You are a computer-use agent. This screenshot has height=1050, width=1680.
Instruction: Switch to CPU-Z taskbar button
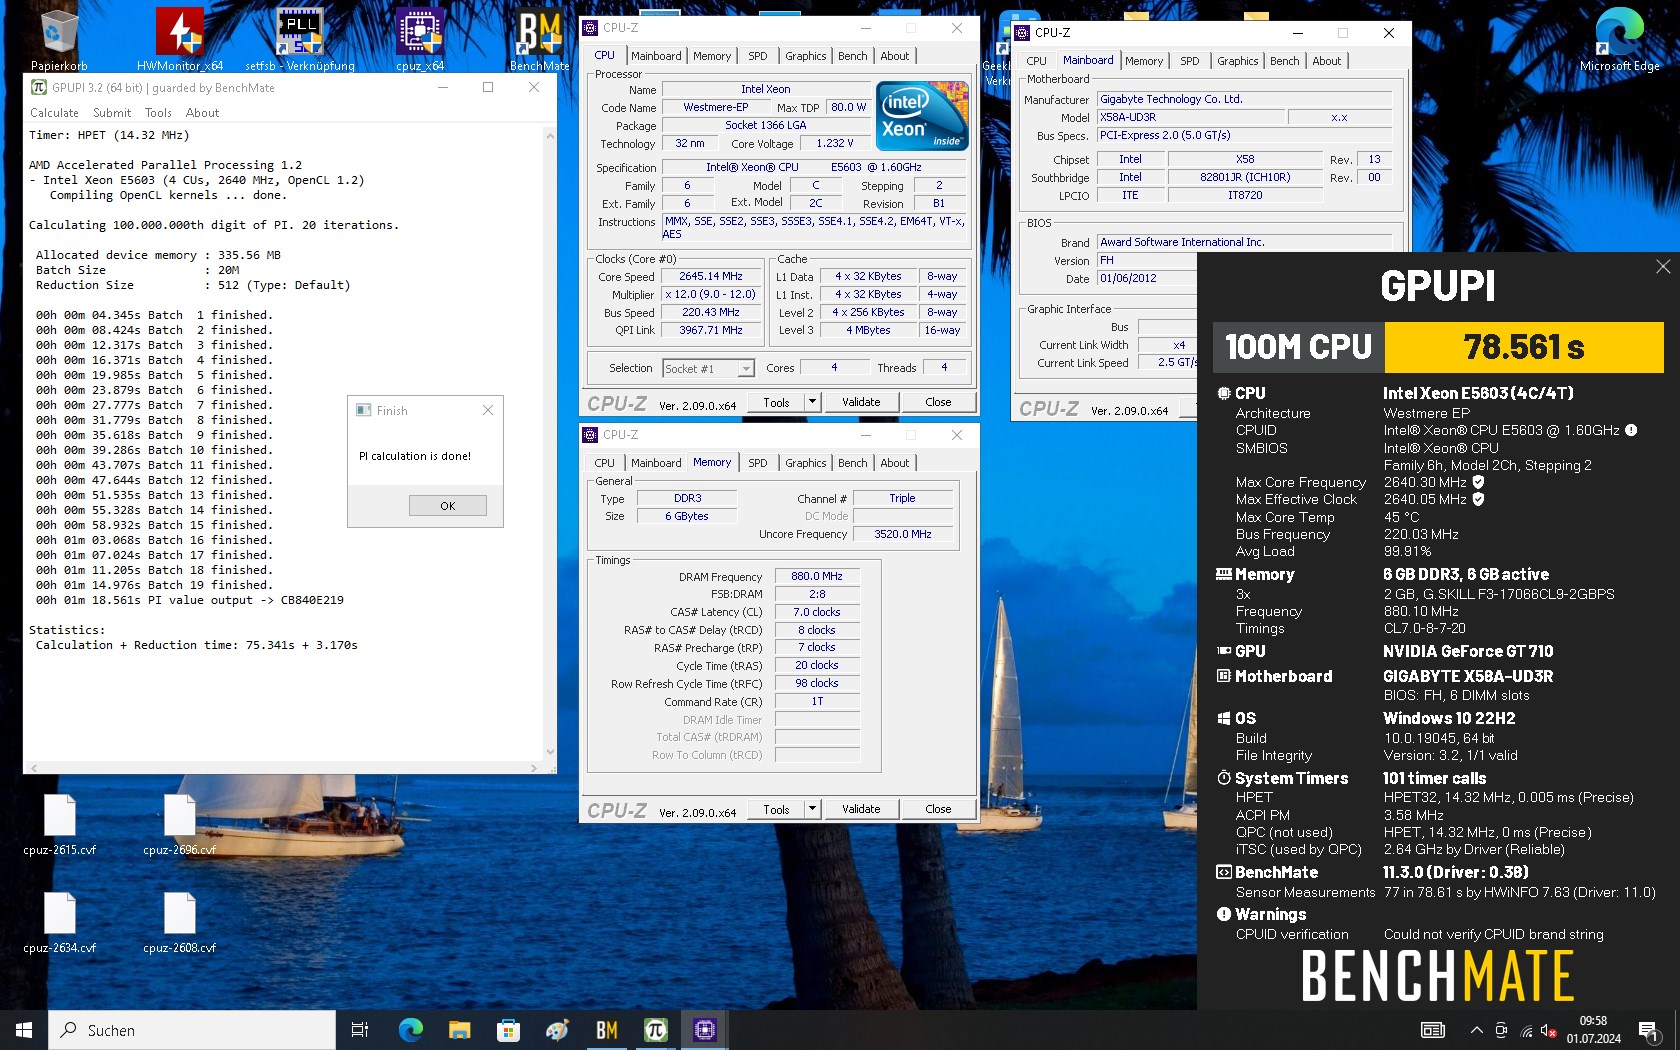point(704,1030)
